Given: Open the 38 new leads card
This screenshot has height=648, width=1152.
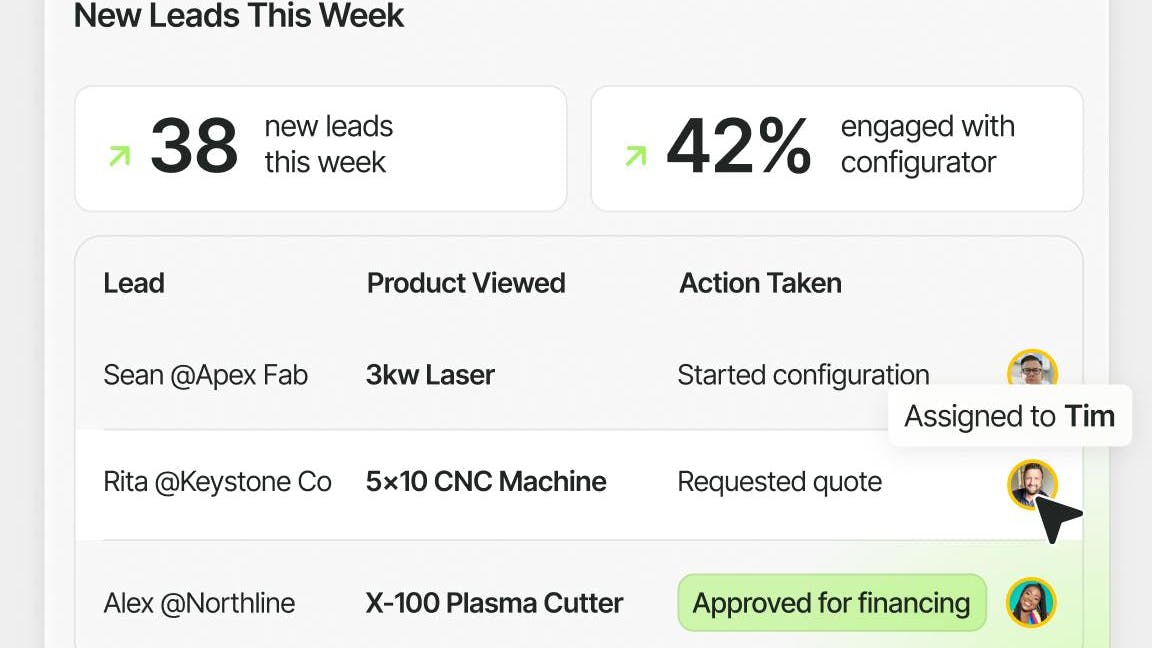Looking at the screenshot, I should click(320, 148).
